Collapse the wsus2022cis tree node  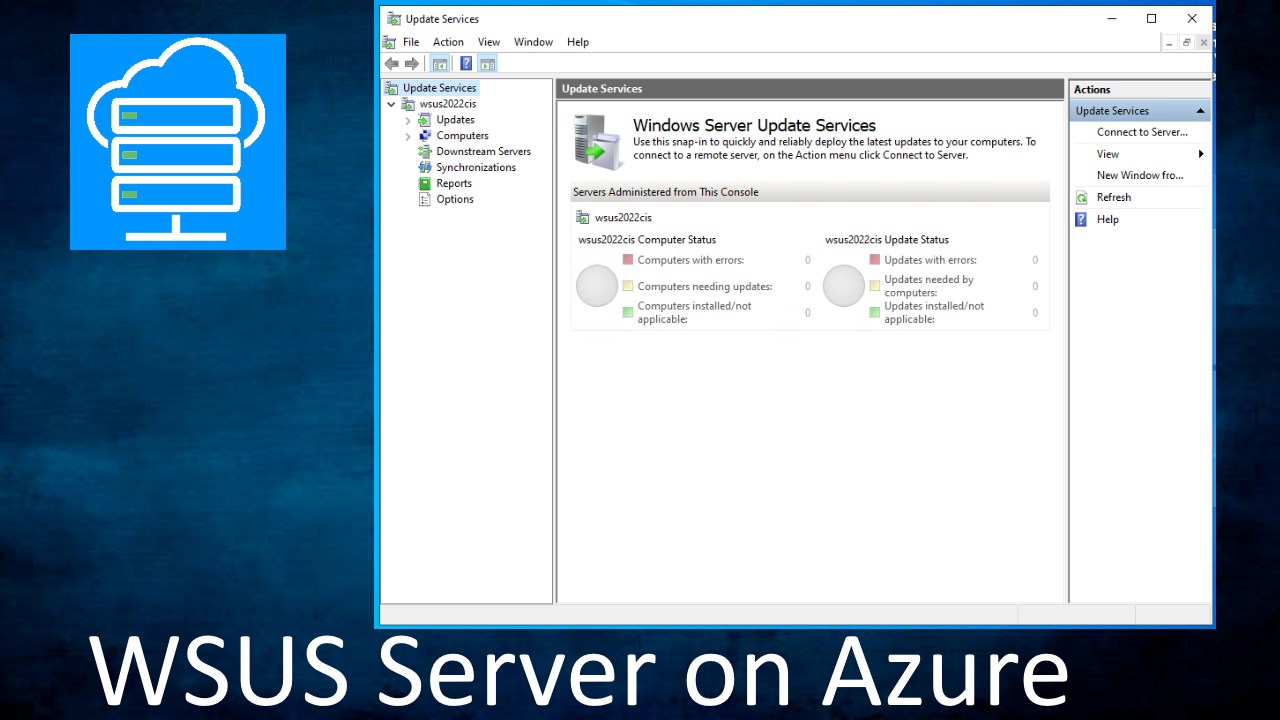[391, 104]
